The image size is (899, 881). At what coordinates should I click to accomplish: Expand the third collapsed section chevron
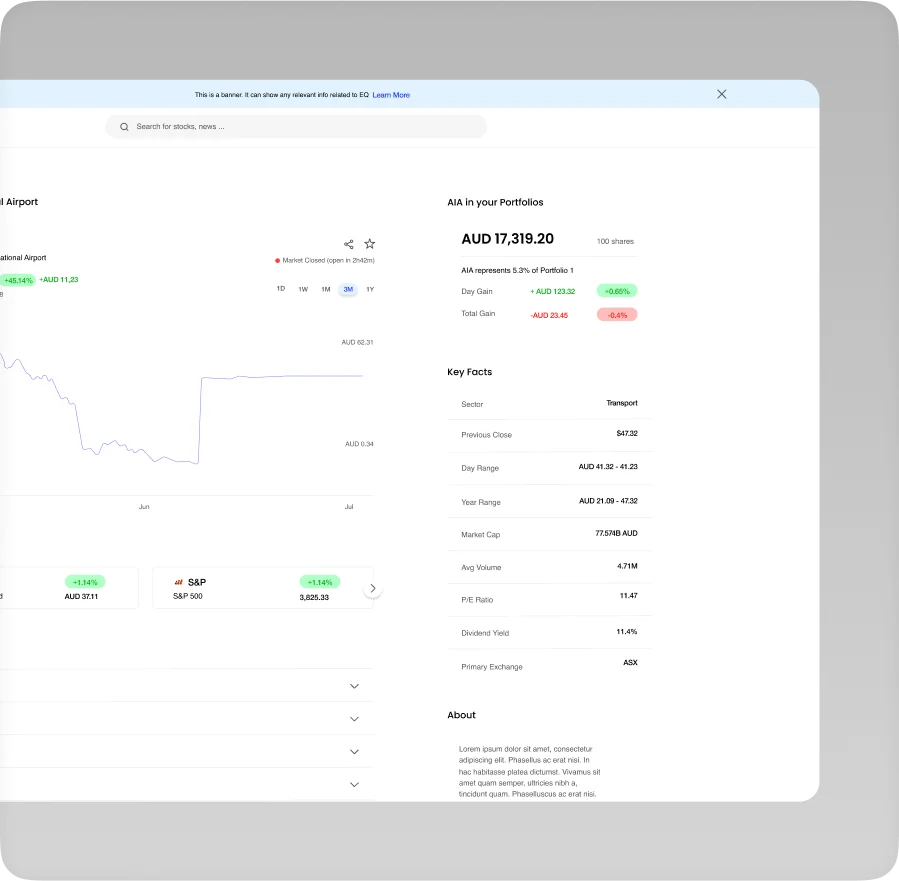coord(354,751)
